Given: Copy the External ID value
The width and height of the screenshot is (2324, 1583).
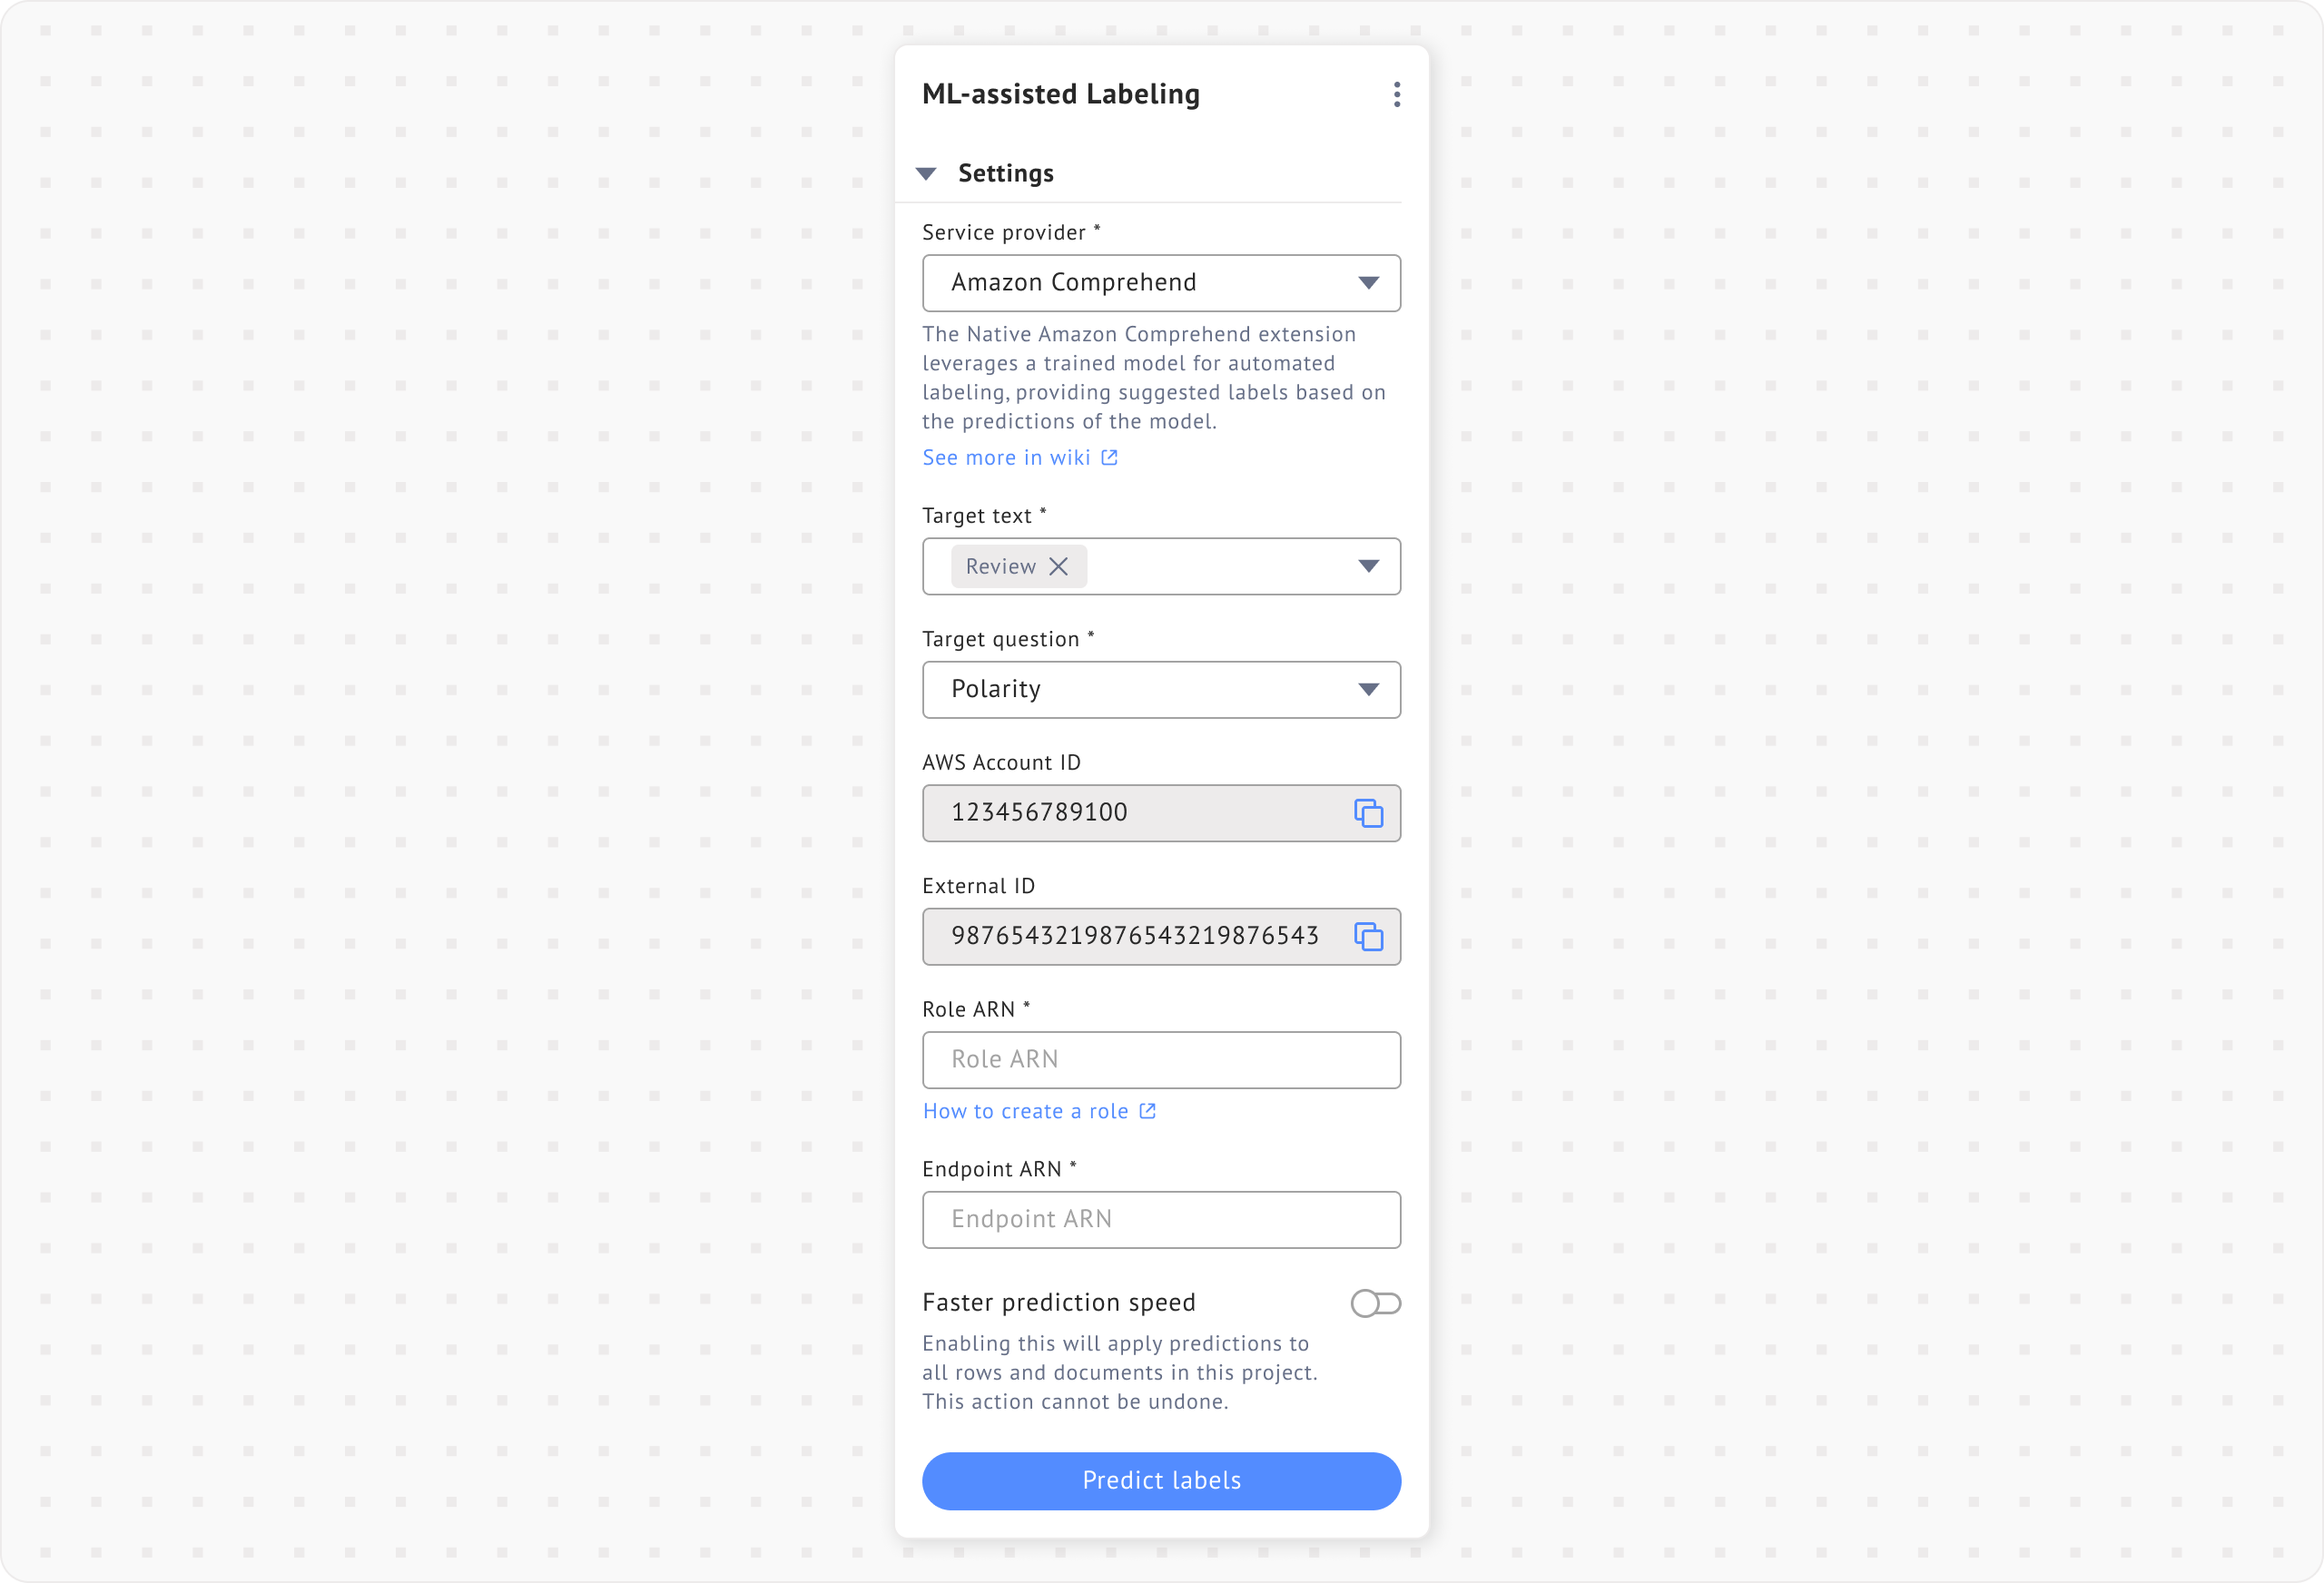Looking at the screenshot, I should [1370, 937].
